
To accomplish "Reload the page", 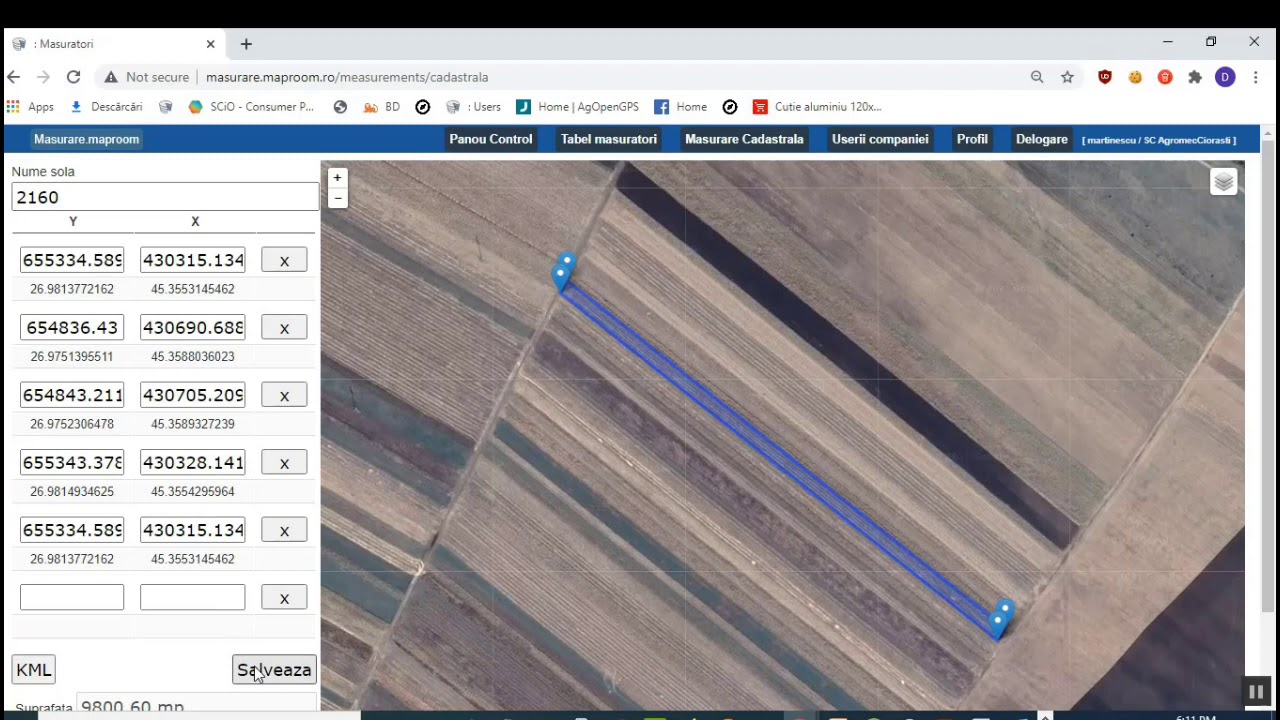I will tap(73, 77).
